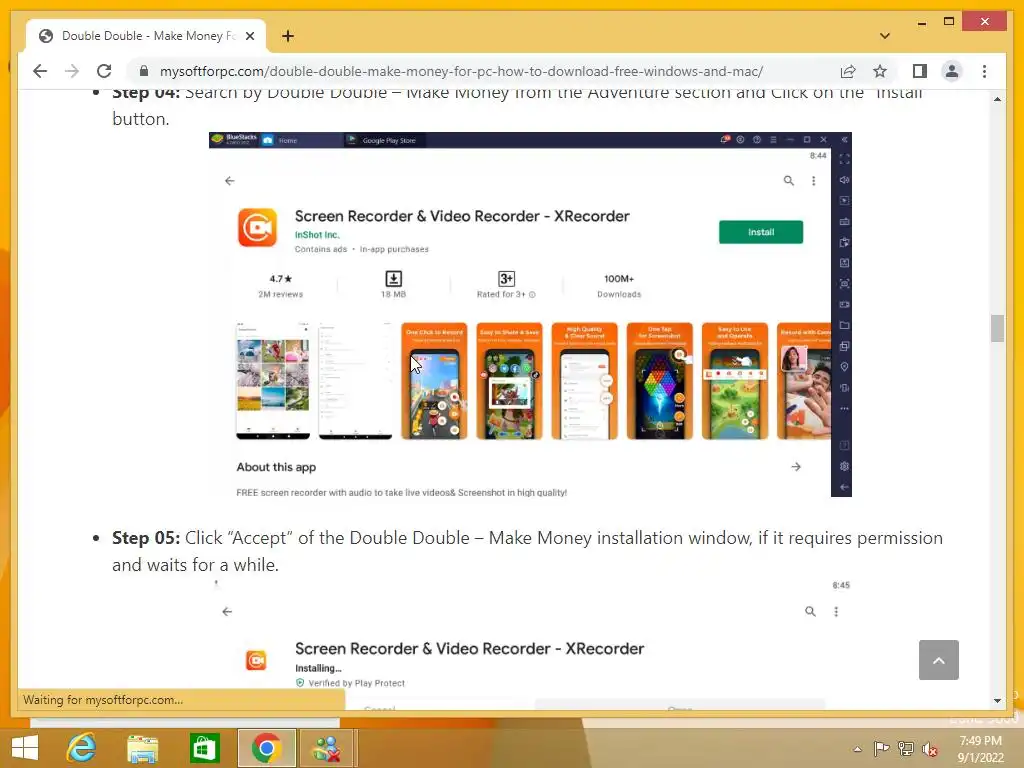This screenshot has width=1024, height=768.
Task: Click the small XRecorder icon beside Installing
Action: [256, 660]
